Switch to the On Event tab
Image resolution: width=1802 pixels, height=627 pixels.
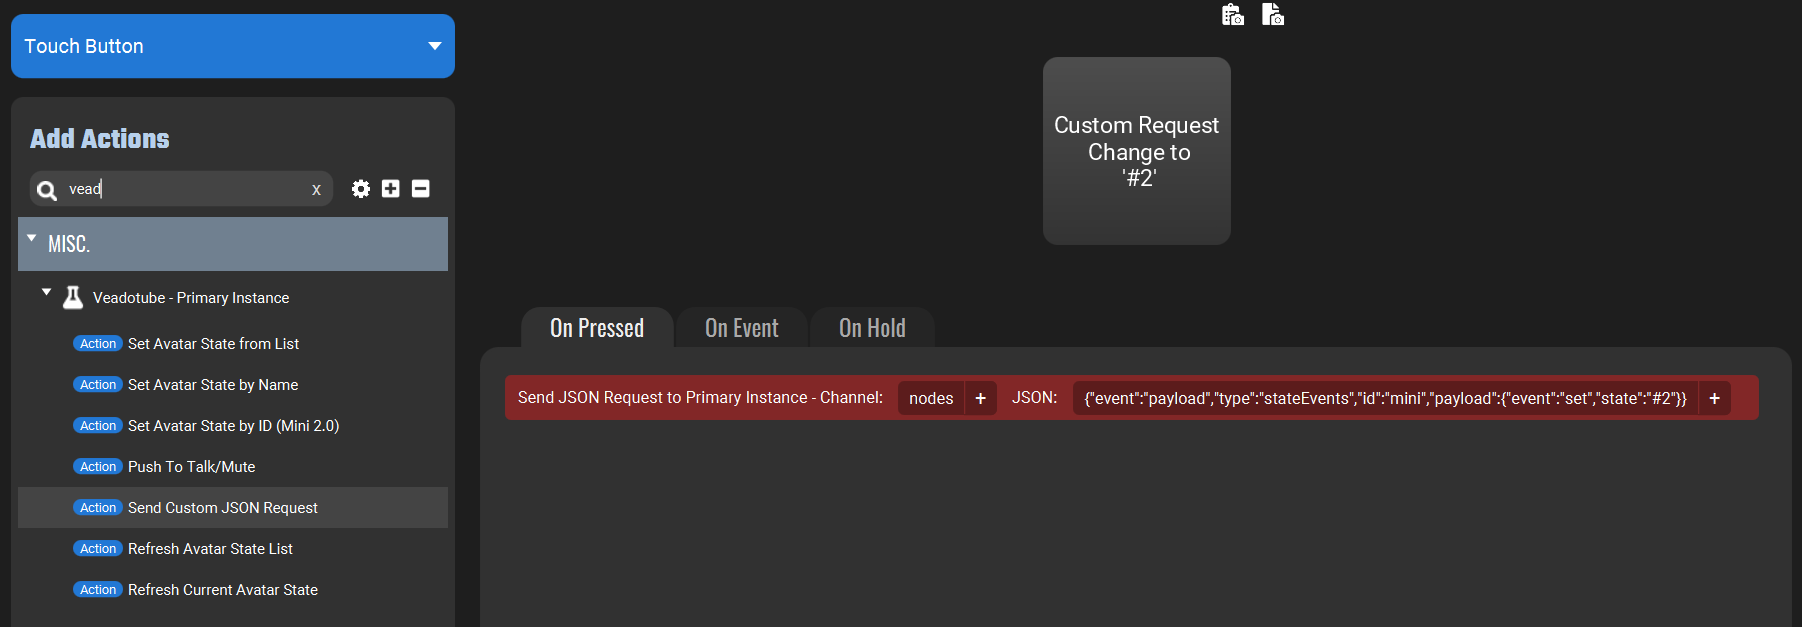click(x=742, y=328)
